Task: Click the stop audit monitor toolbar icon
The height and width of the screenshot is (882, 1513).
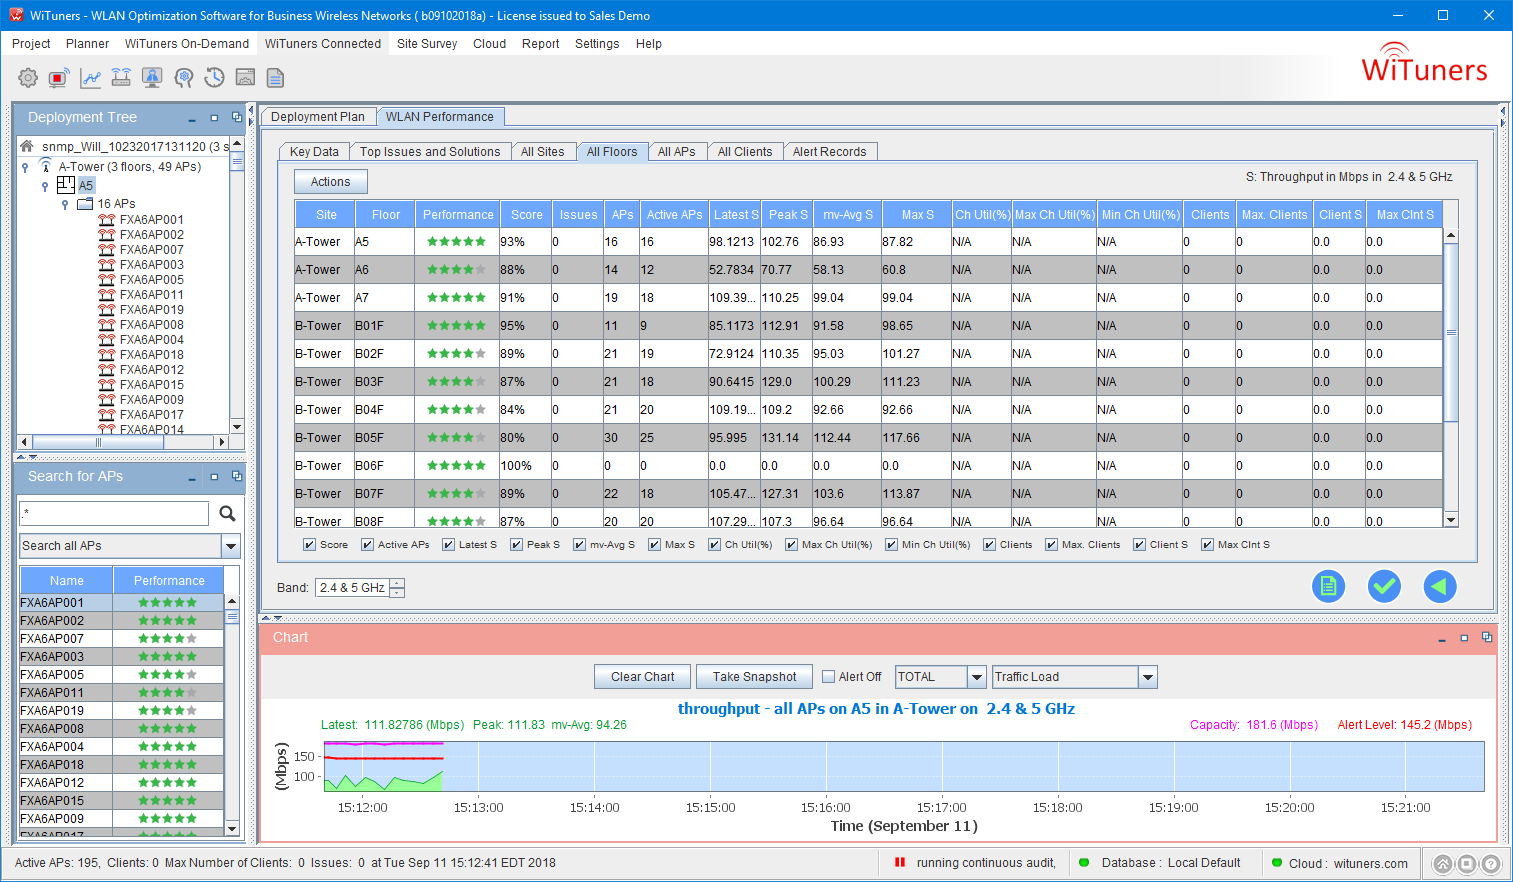Action: [59, 78]
